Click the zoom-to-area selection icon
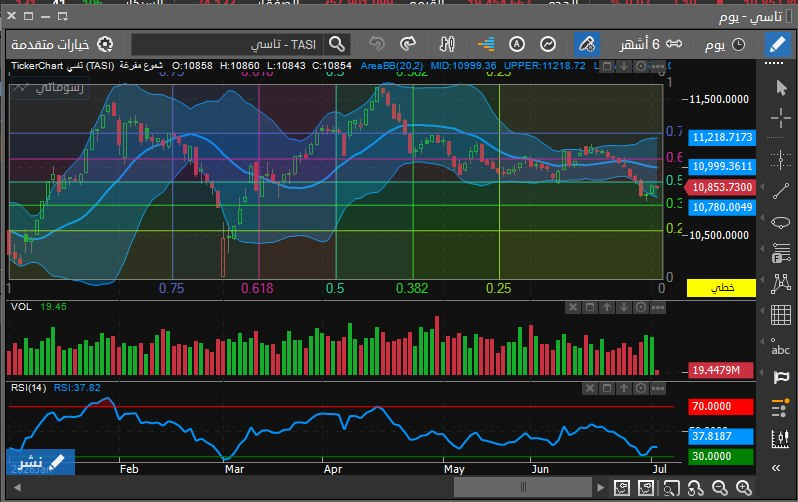The width and height of the screenshot is (798, 502). coord(671,488)
